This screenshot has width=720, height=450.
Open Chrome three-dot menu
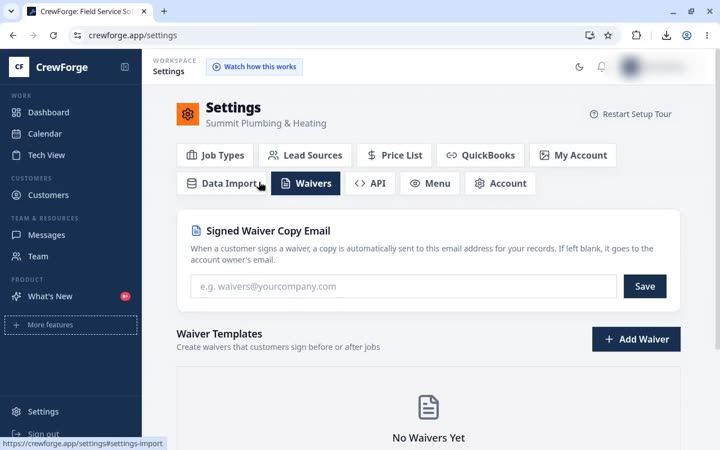click(707, 35)
